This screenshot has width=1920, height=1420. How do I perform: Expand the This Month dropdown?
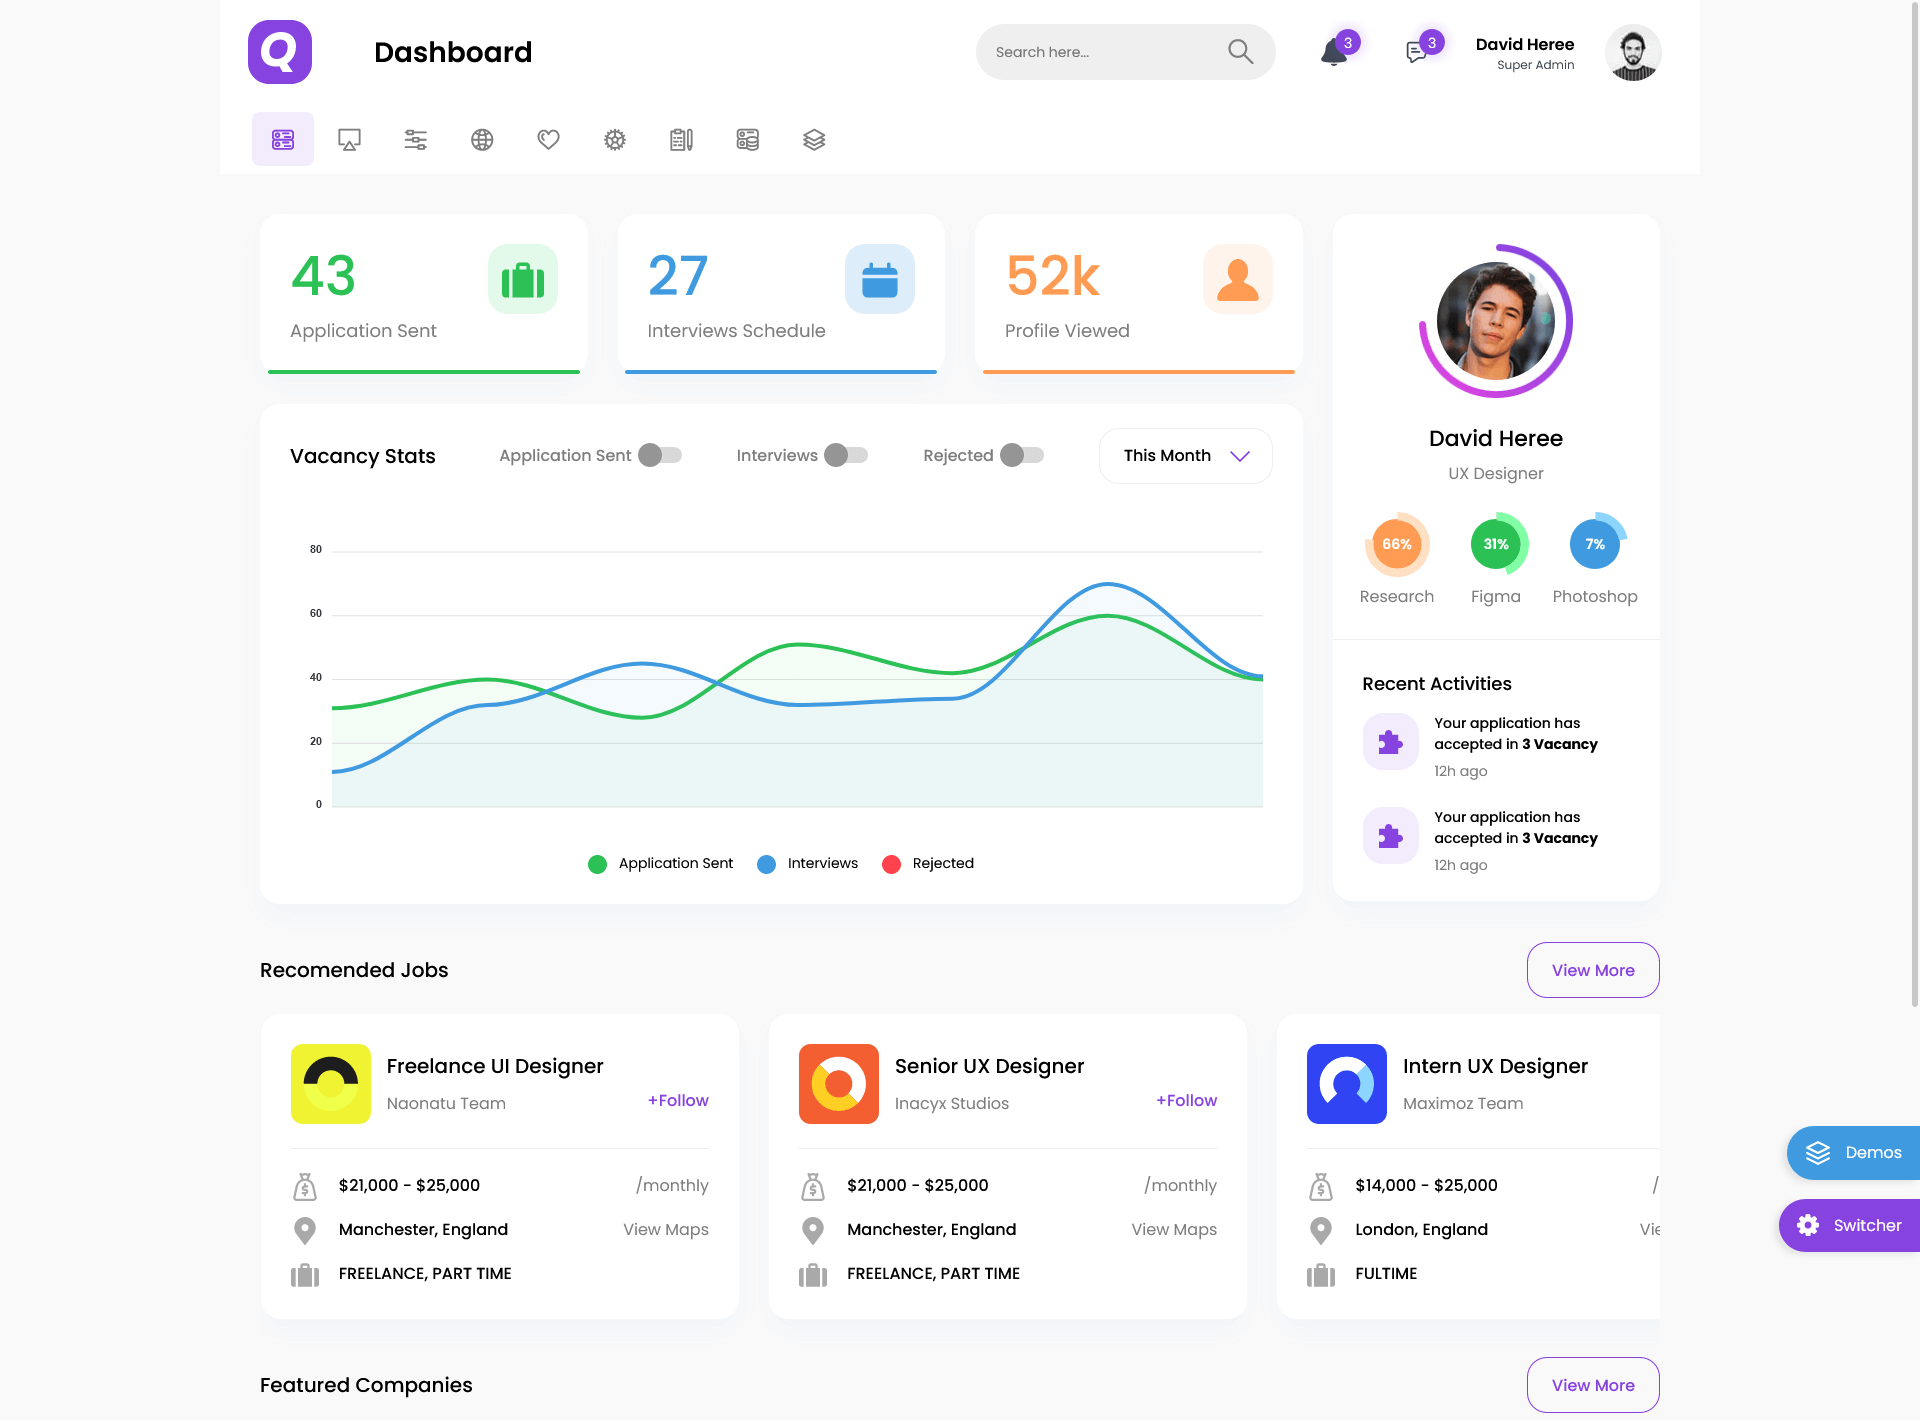tap(1185, 456)
